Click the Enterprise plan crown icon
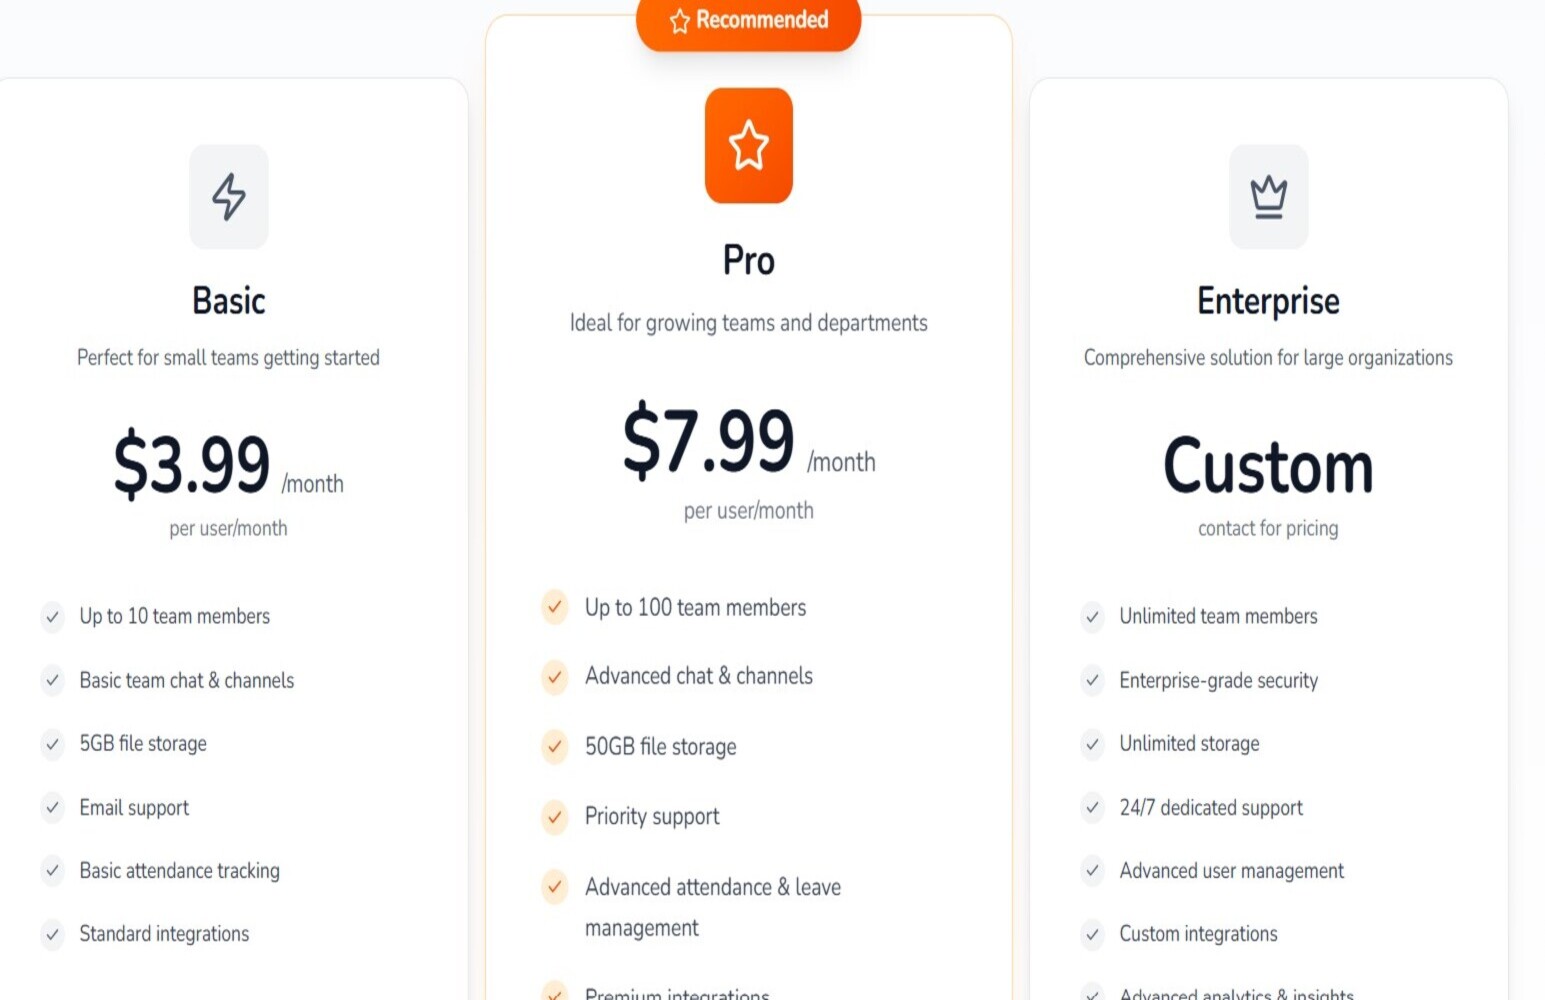1545x1000 pixels. click(1268, 197)
